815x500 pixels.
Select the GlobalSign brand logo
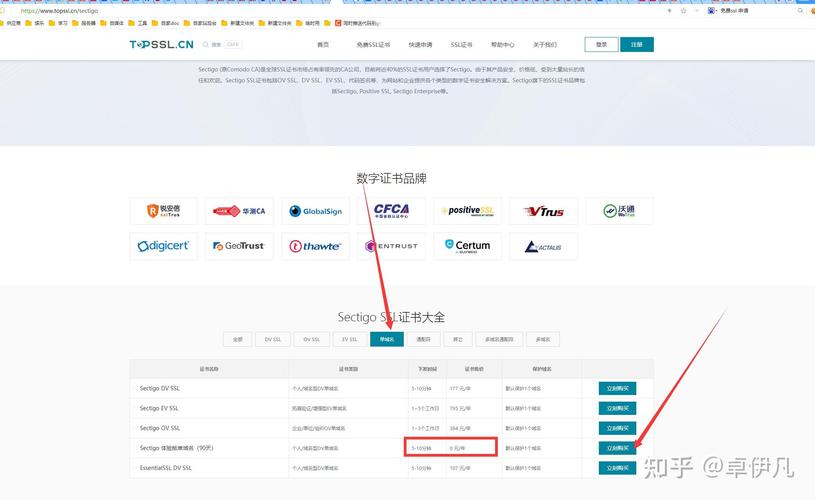(x=316, y=211)
